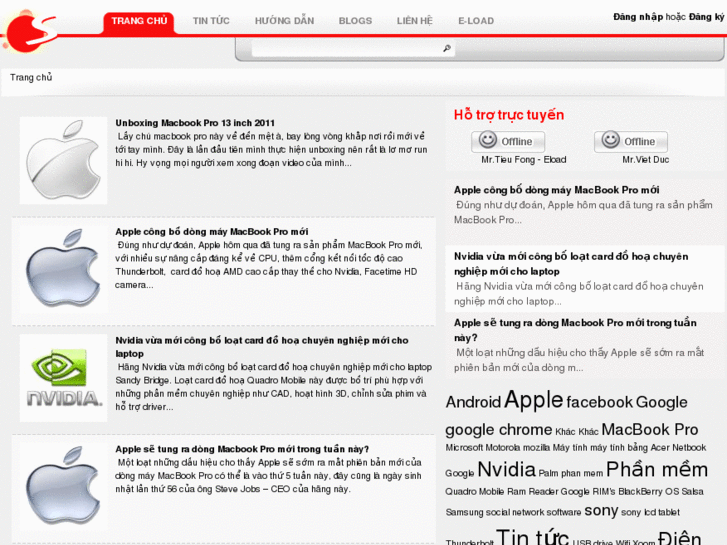Screen dimensions: 727x545
Task: Select the social network tag
Action: point(513,513)
